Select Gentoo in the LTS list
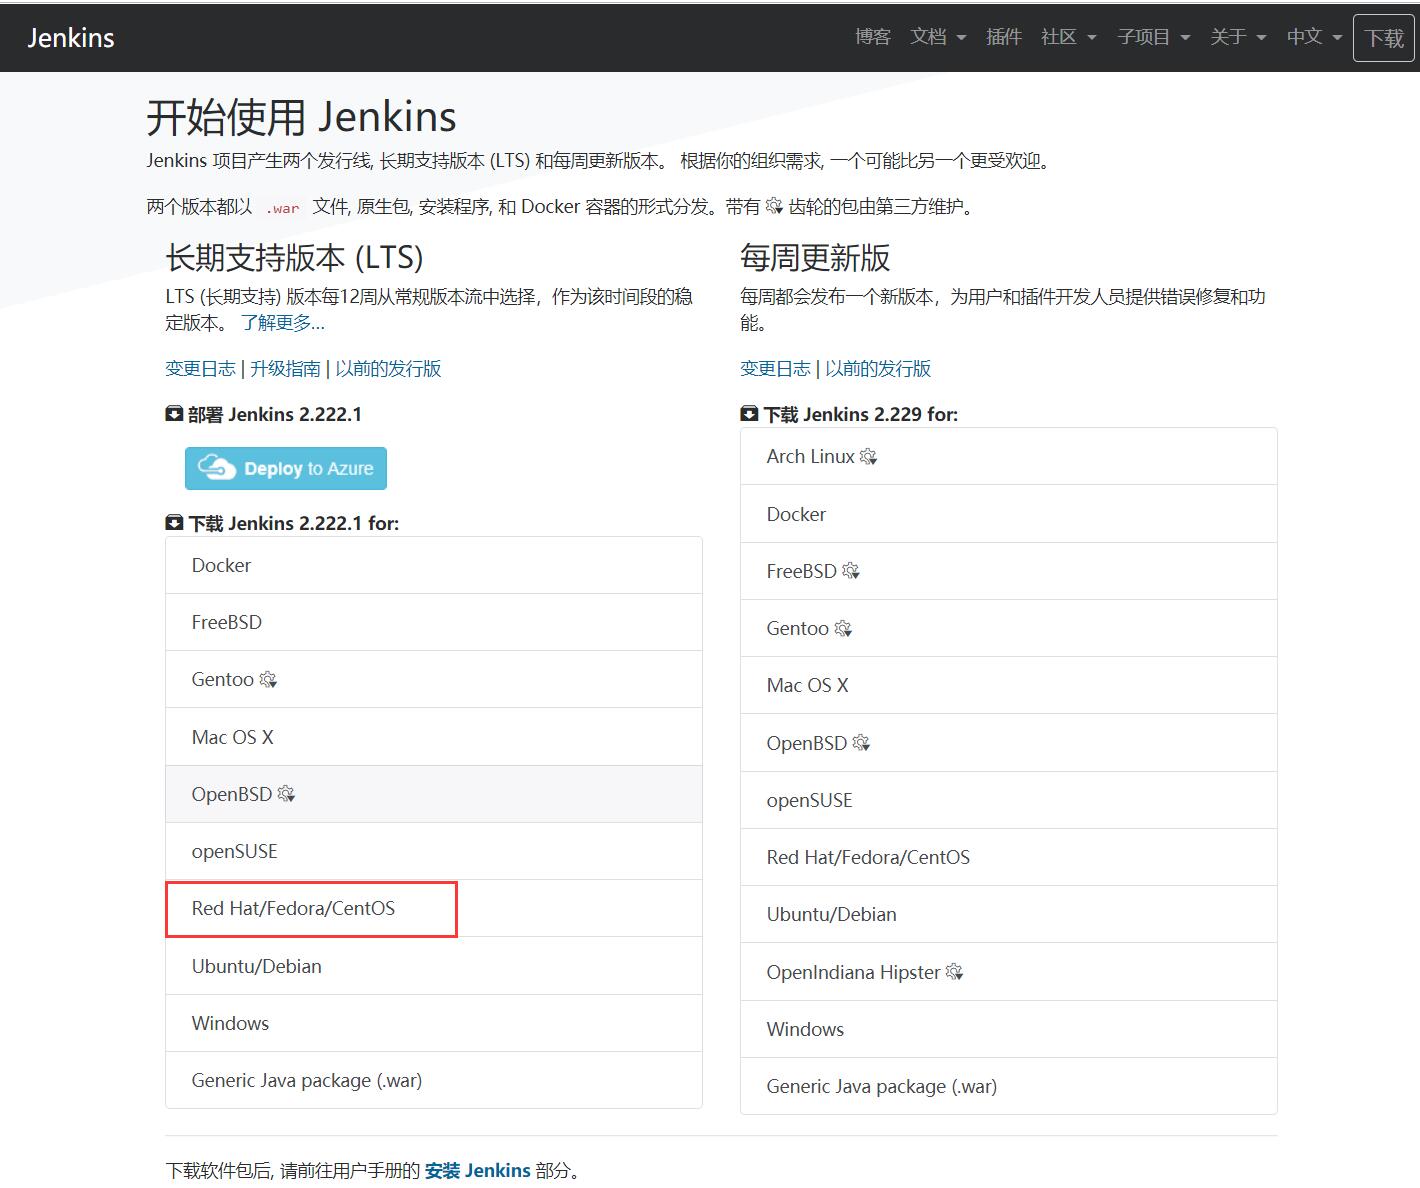This screenshot has width=1420, height=1188. (x=434, y=679)
